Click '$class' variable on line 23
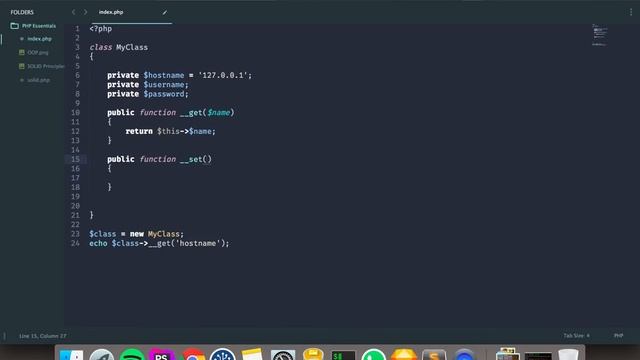This screenshot has height=360, width=640. click(x=102, y=234)
